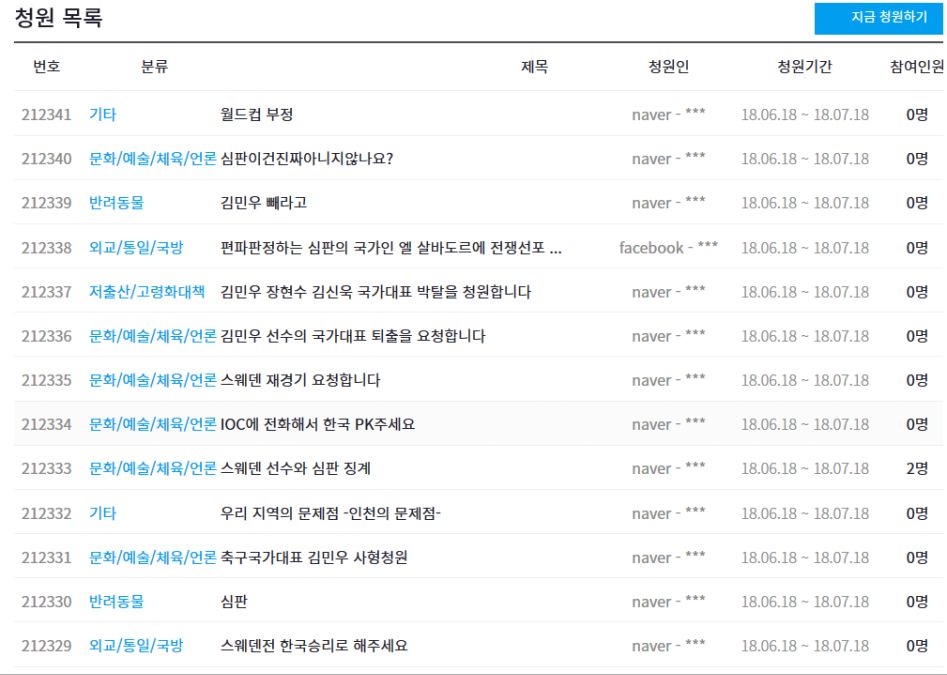Click the petition number 212333
Image resolution: width=947 pixels, height=675 pixels.
click(46, 468)
